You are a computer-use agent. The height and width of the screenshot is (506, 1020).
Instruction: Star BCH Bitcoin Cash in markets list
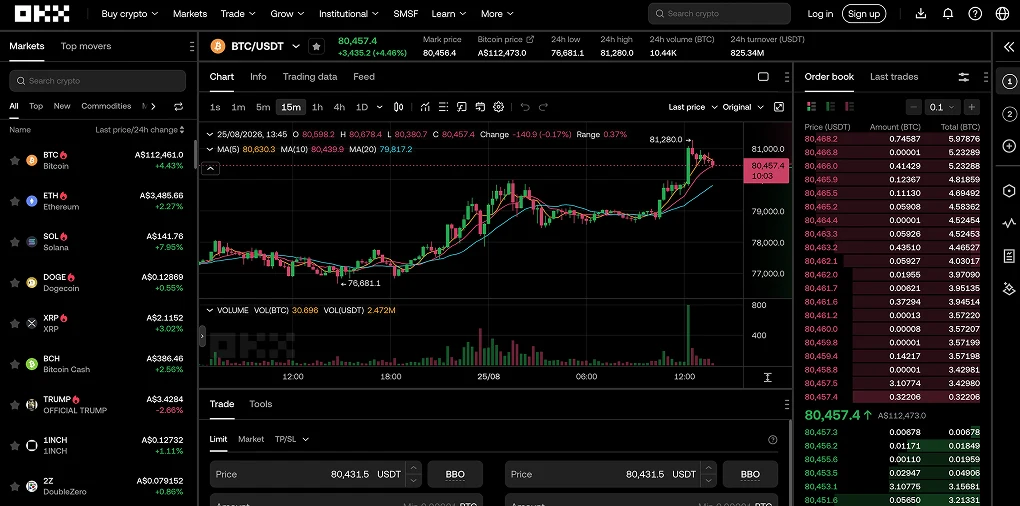click(14, 364)
